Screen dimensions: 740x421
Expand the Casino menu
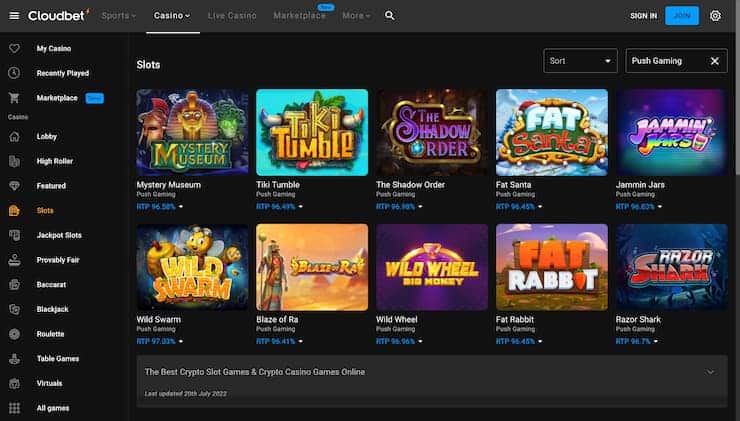tap(172, 16)
